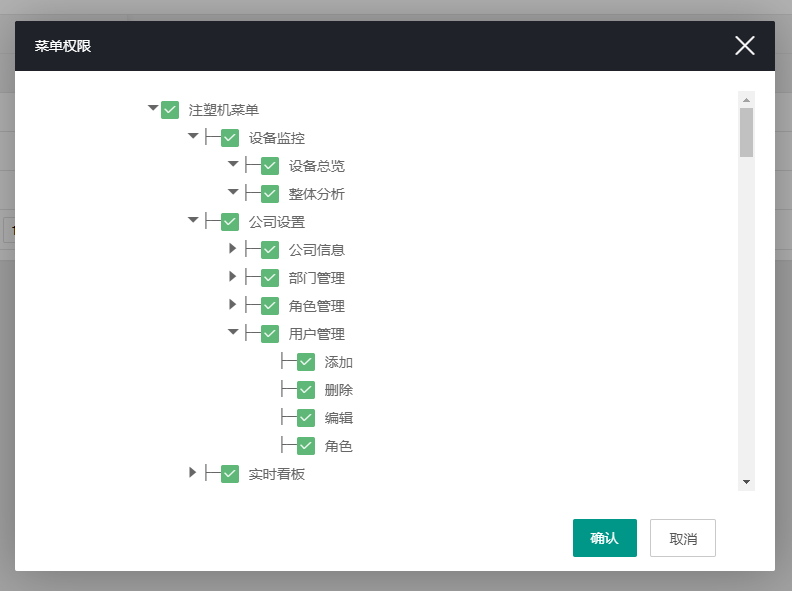Toggle the 公司设置 checkbox
This screenshot has height=591, width=792.
pyautogui.click(x=230, y=222)
